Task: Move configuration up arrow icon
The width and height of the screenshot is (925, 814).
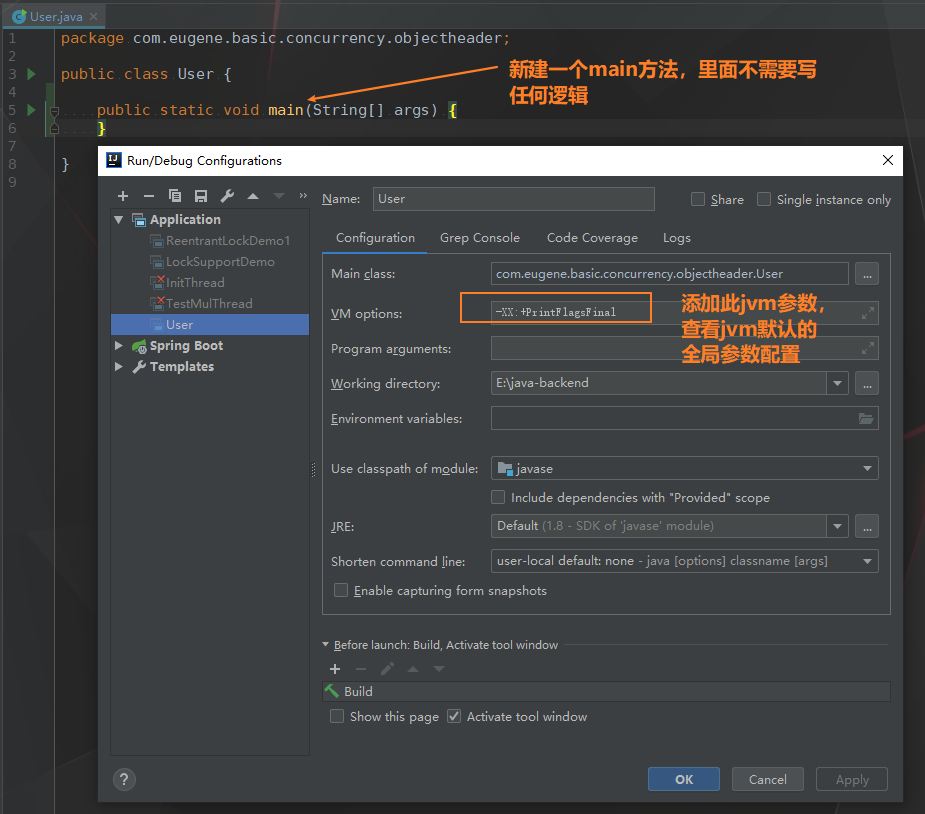Action: pyautogui.click(x=253, y=196)
